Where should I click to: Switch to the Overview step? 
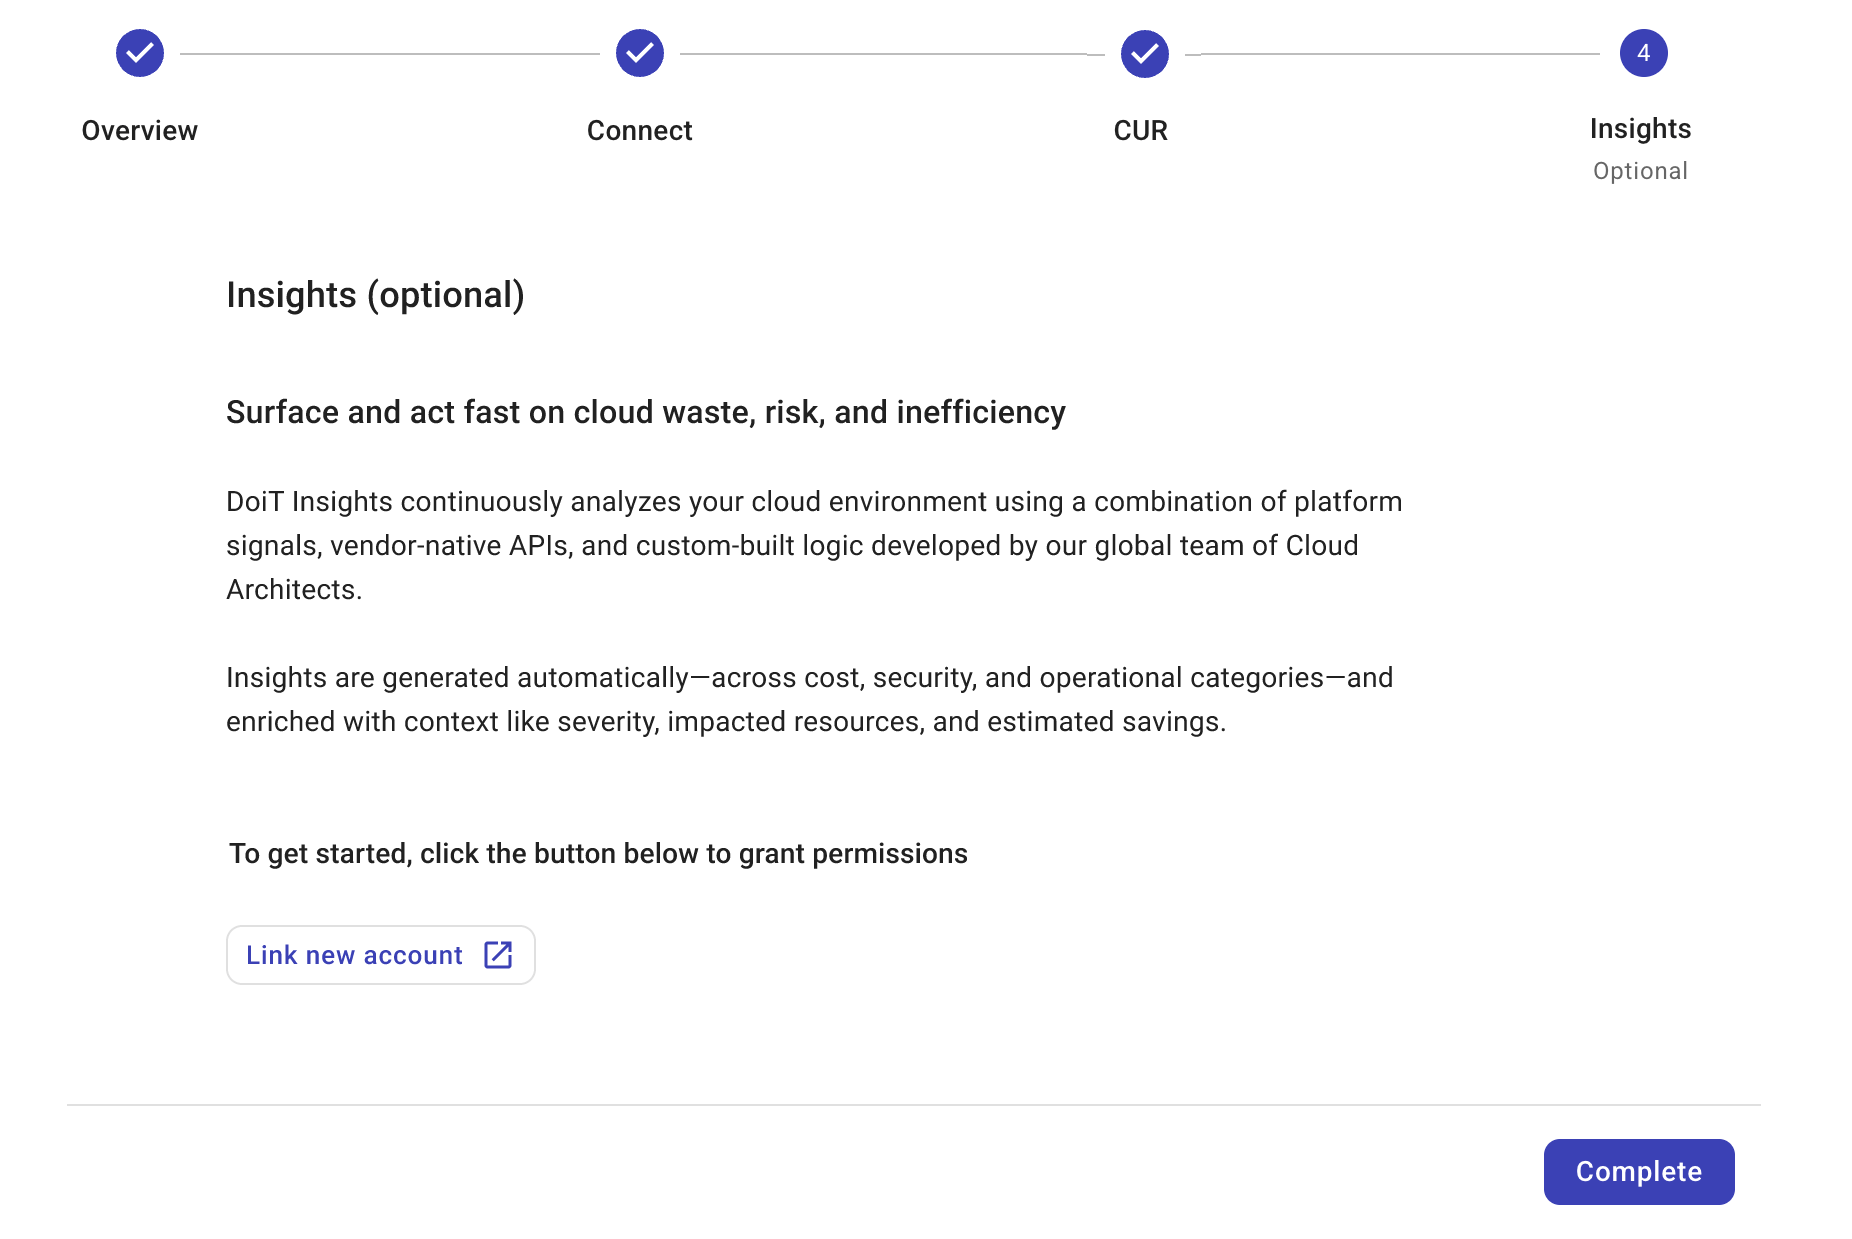(139, 129)
